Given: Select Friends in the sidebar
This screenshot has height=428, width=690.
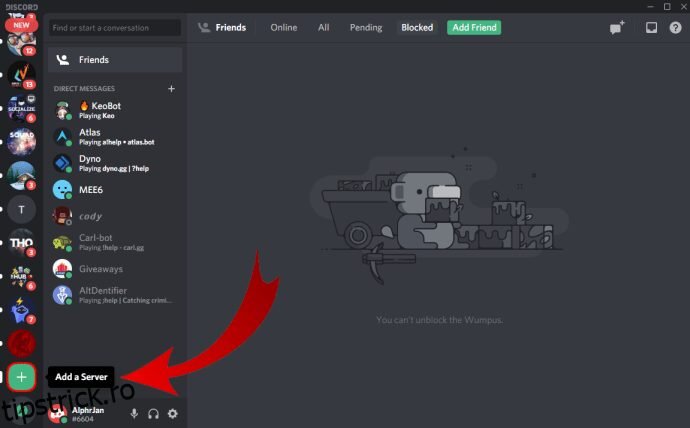Looking at the screenshot, I should (115, 60).
